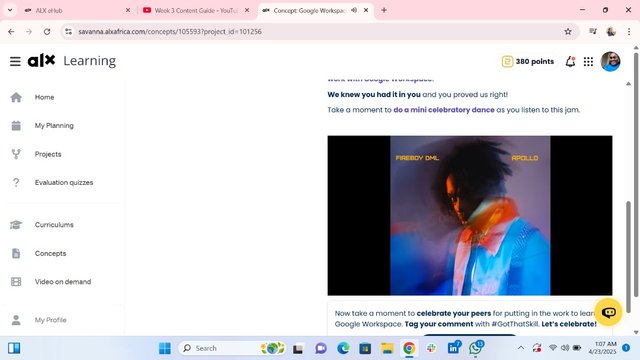The width and height of the screenshot is (640, 360).
Task: Open Home in the sidebar
Action: click(x=44, y=97)
